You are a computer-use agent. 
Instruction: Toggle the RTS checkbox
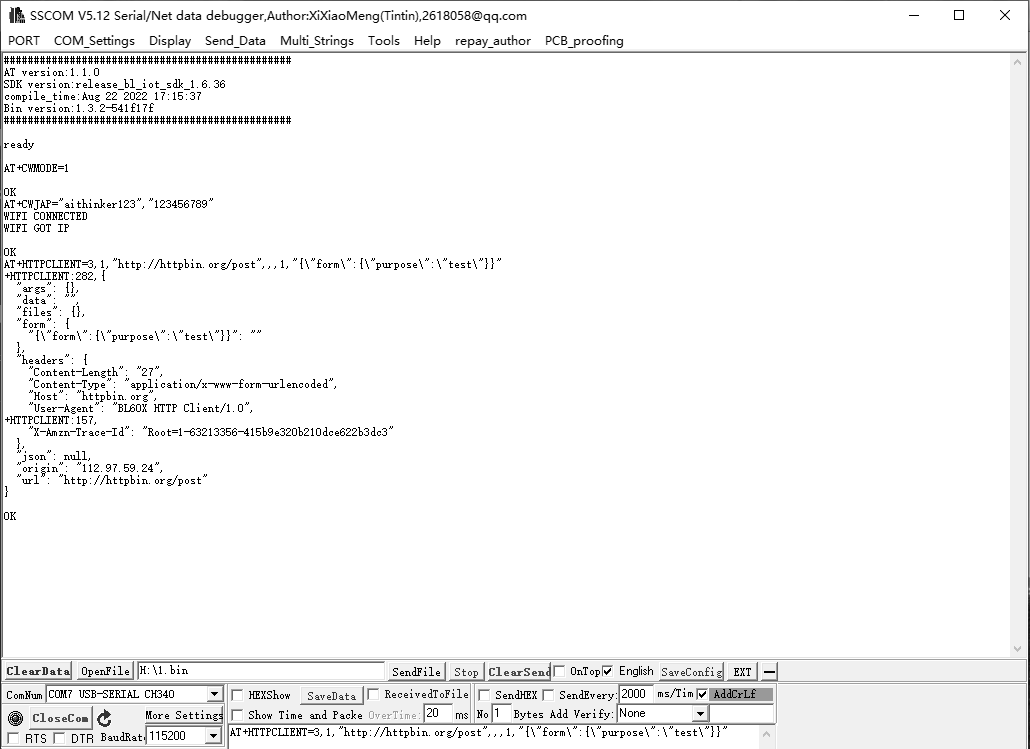tap(13, 738)
